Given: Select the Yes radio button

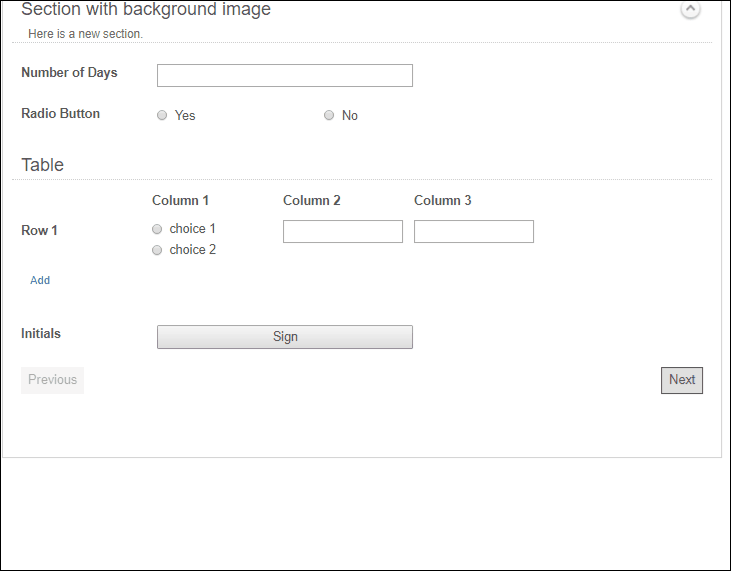Looking at the screenshot, I should [162, 116].
